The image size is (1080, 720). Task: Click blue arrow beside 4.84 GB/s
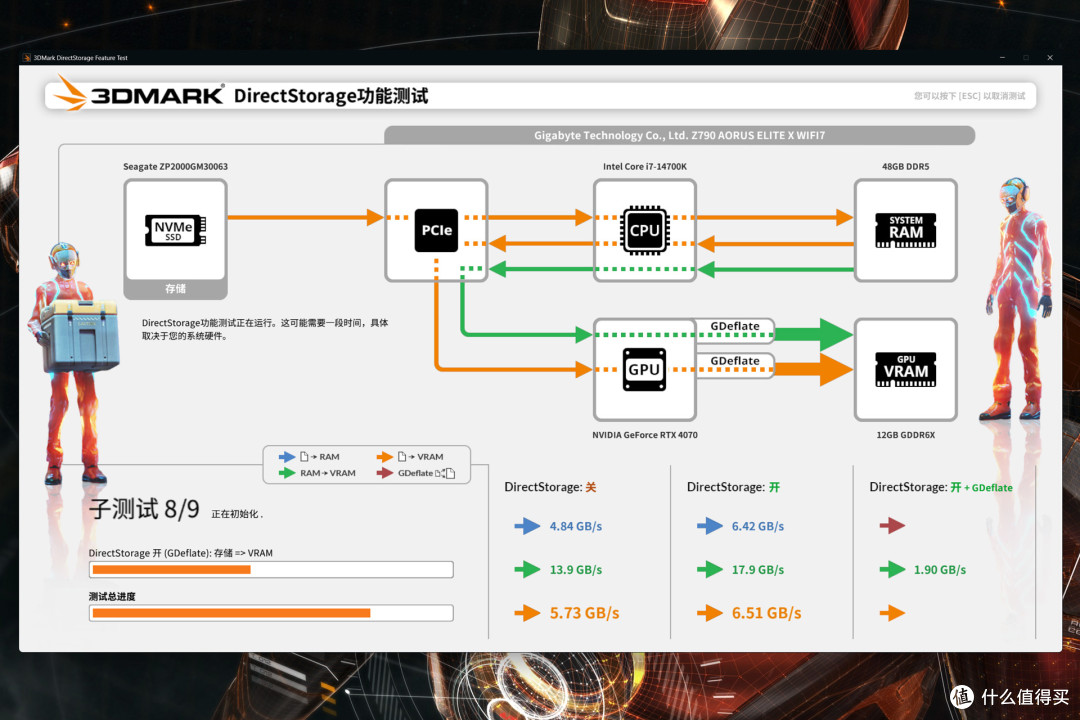click(528, 526)
